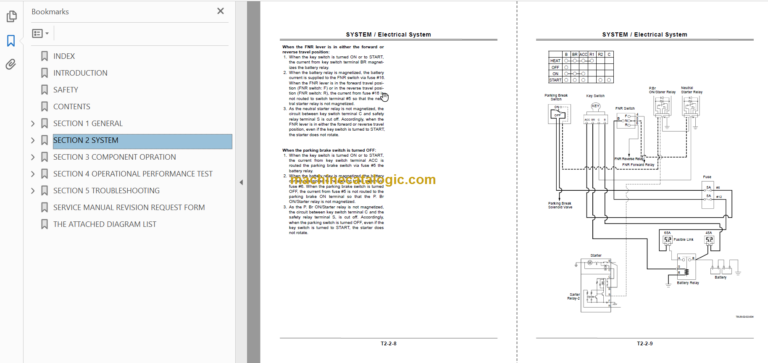Click the Bookmarks panel title text
The image size is (768, 363).
tap(50, 11)
